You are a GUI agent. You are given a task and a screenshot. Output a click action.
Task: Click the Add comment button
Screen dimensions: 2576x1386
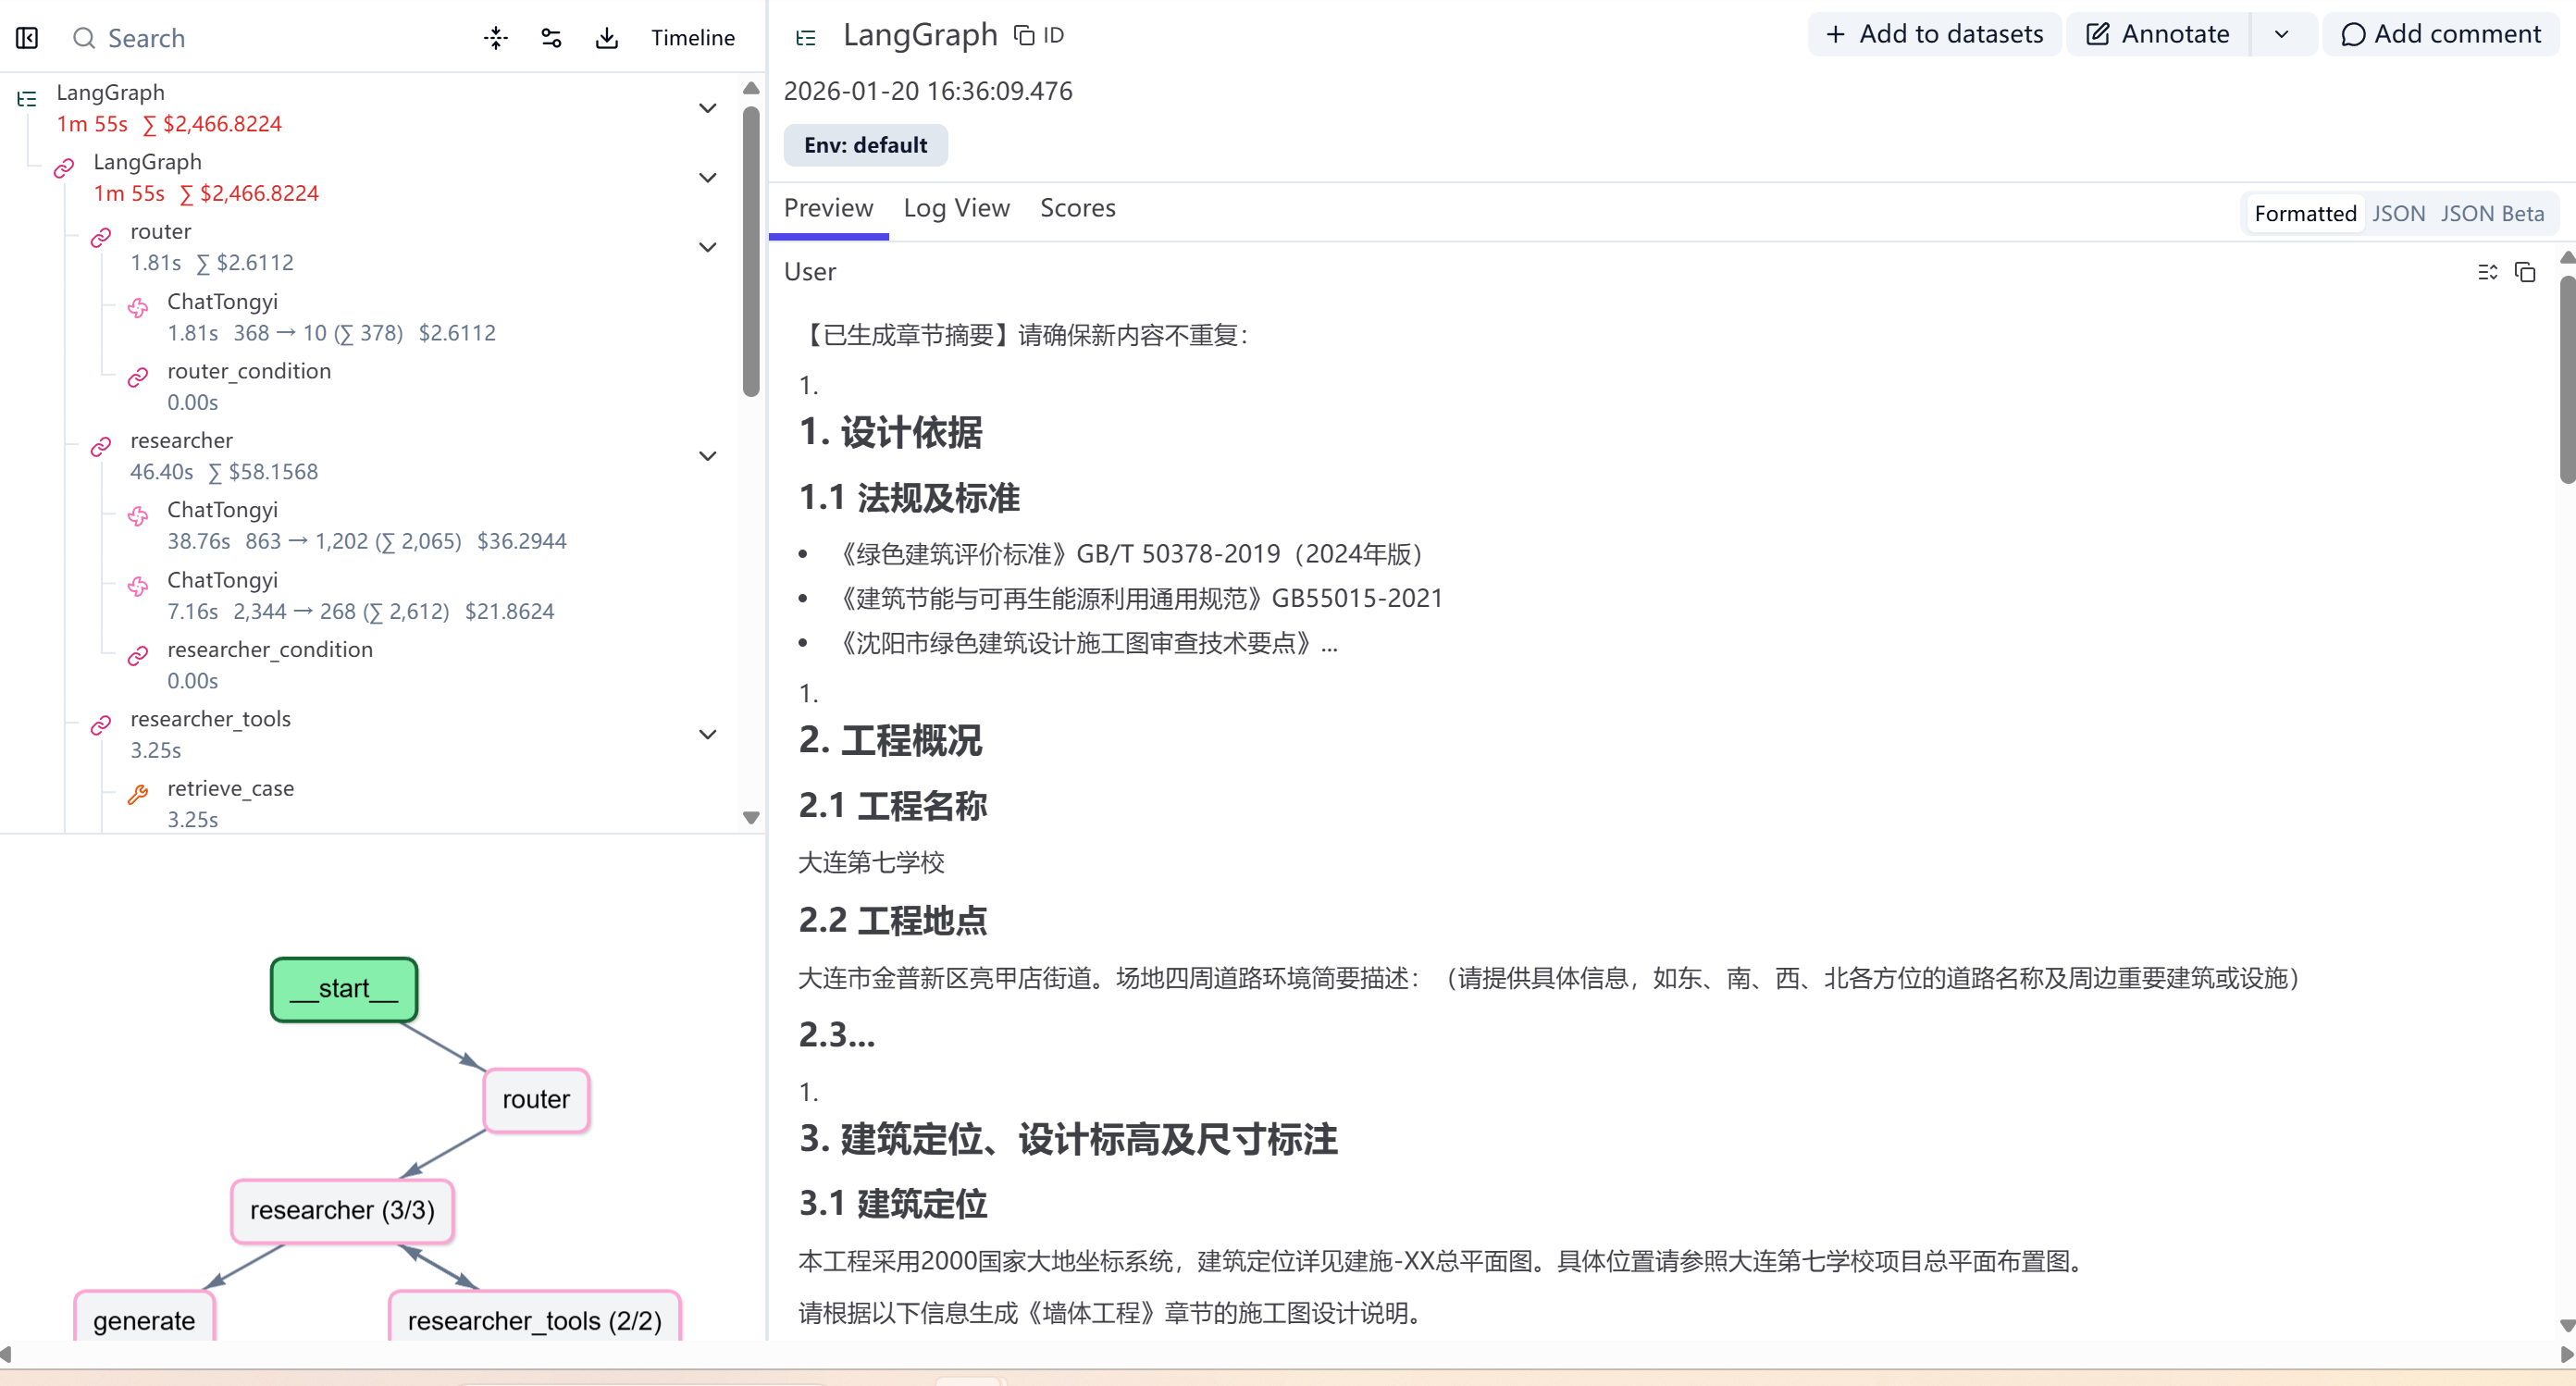pos(2440,34)
